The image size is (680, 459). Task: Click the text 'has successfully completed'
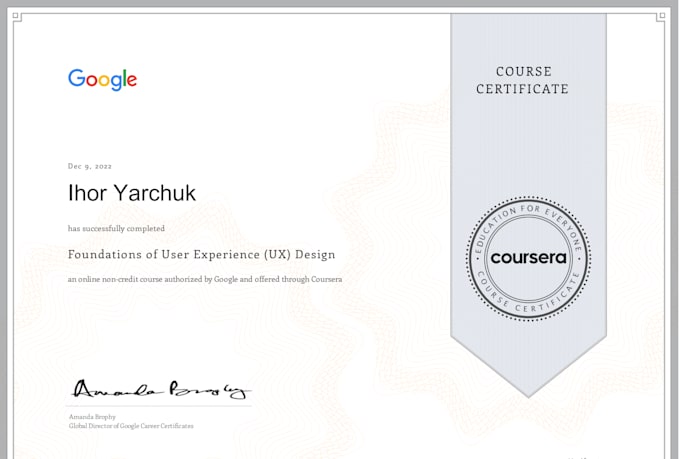116,229
